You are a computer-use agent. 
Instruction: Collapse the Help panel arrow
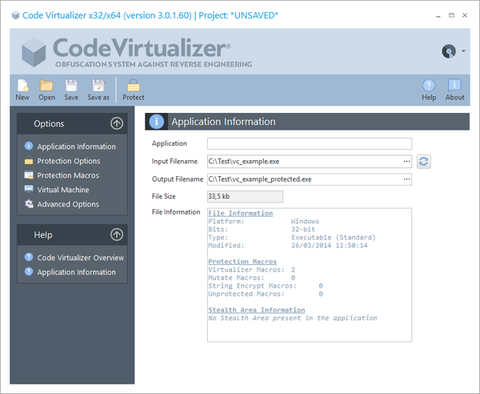(x=117, y=234)
